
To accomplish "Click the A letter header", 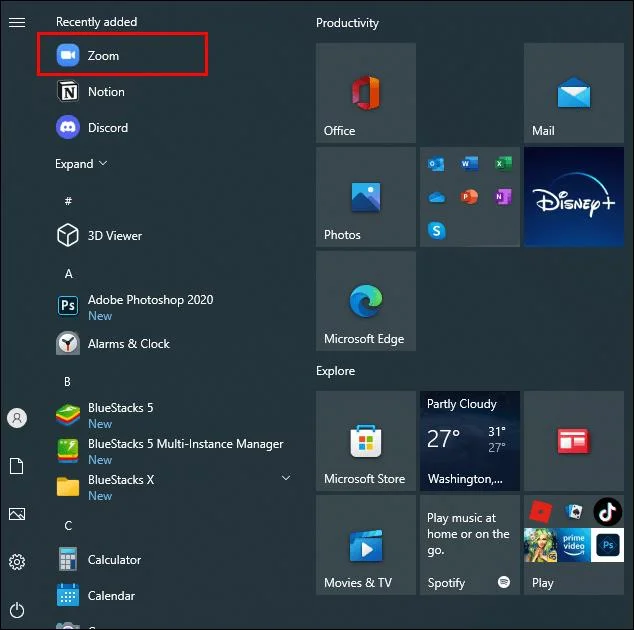I will click(69, 274).
